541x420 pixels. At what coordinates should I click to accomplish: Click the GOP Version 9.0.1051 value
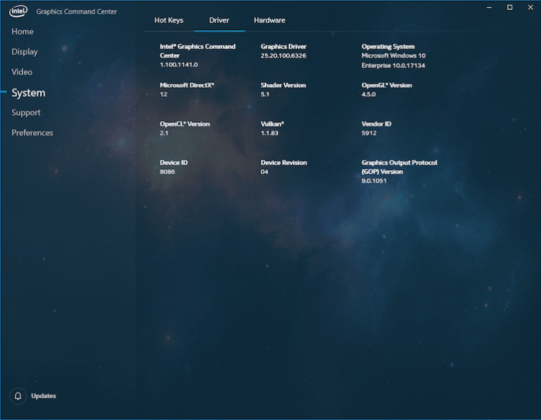(x=374, y=180)
